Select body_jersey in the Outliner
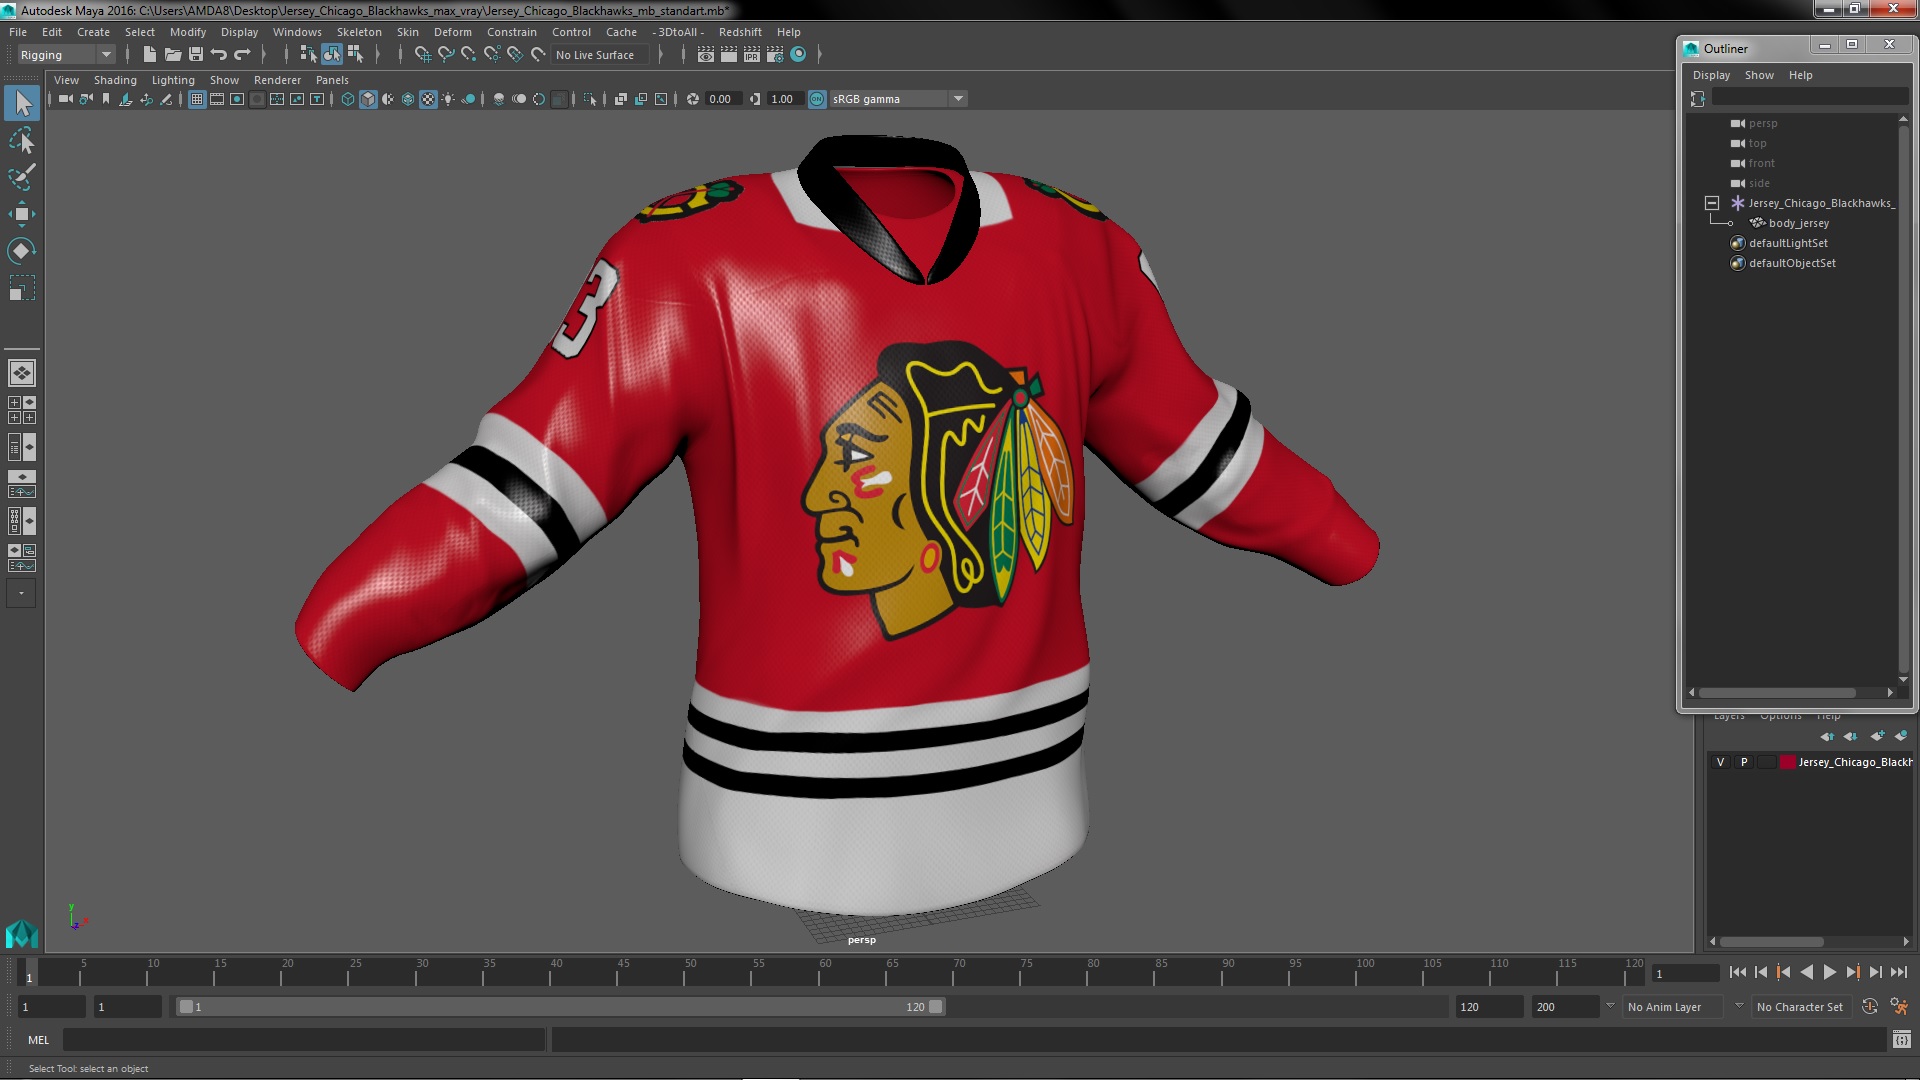Image resolution: width=1920 pixels, height=1080 pixels. coord(1798,223)
